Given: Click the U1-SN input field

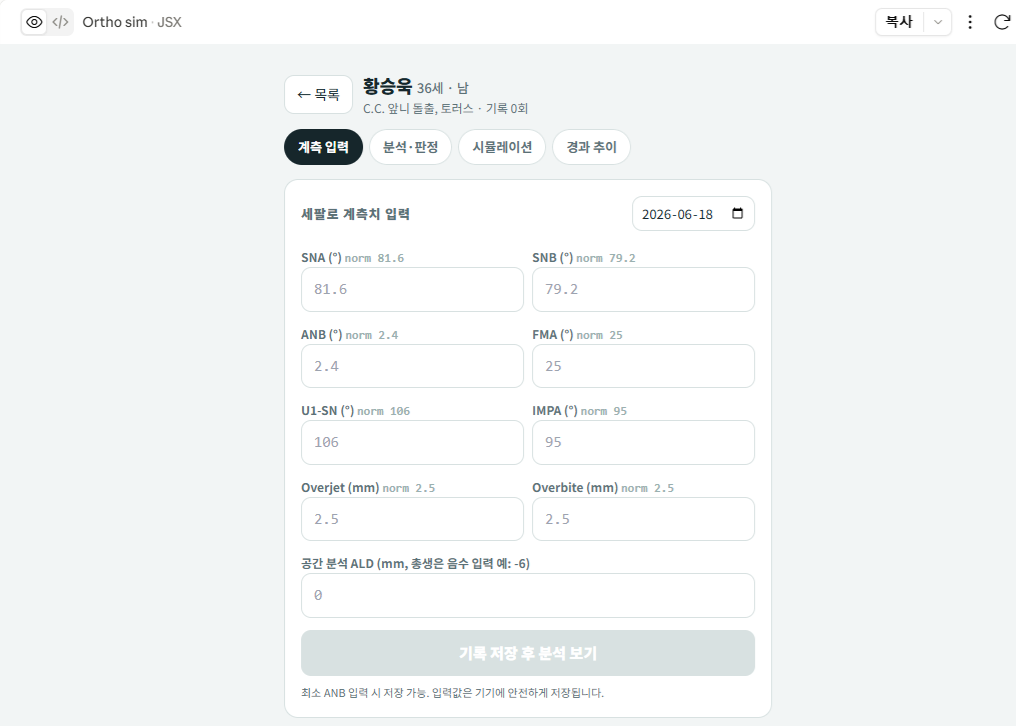Looking at the screenshot, I should coord(412,442).
